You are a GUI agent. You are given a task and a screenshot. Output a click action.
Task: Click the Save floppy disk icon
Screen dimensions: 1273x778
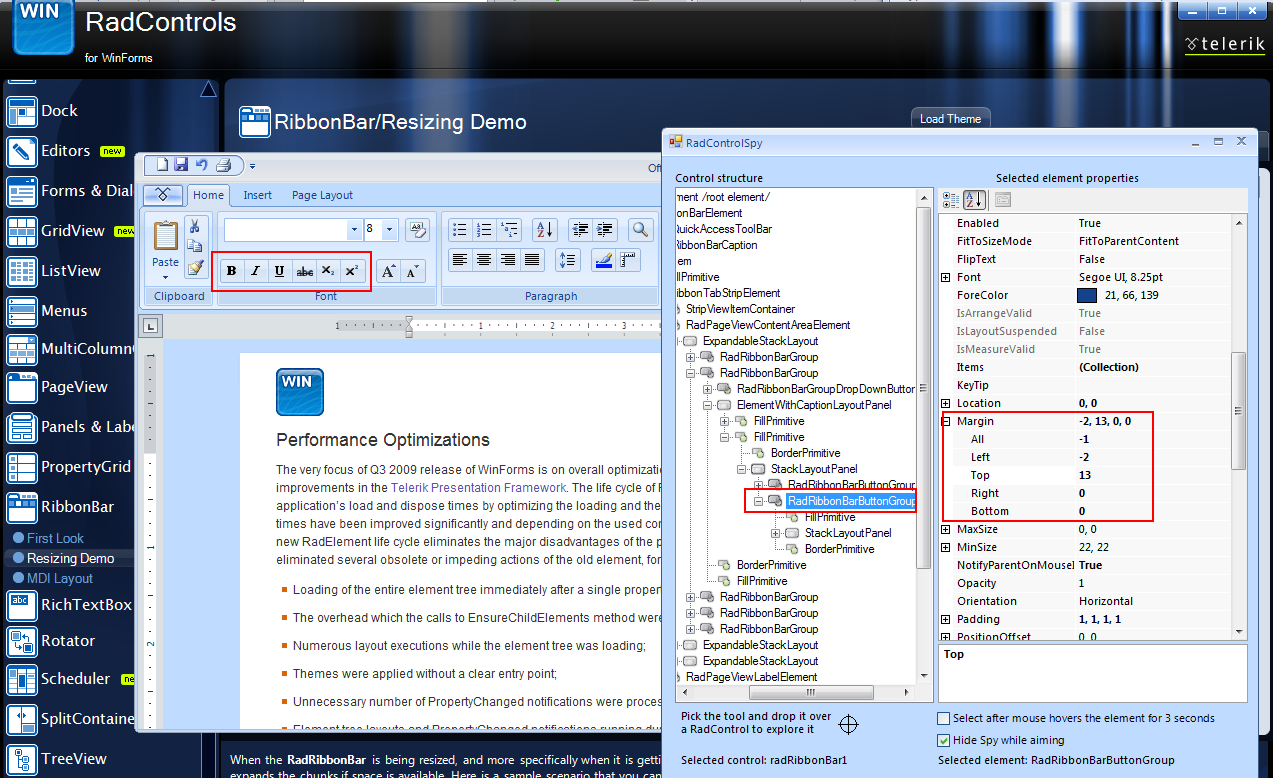tap(181, 165)
